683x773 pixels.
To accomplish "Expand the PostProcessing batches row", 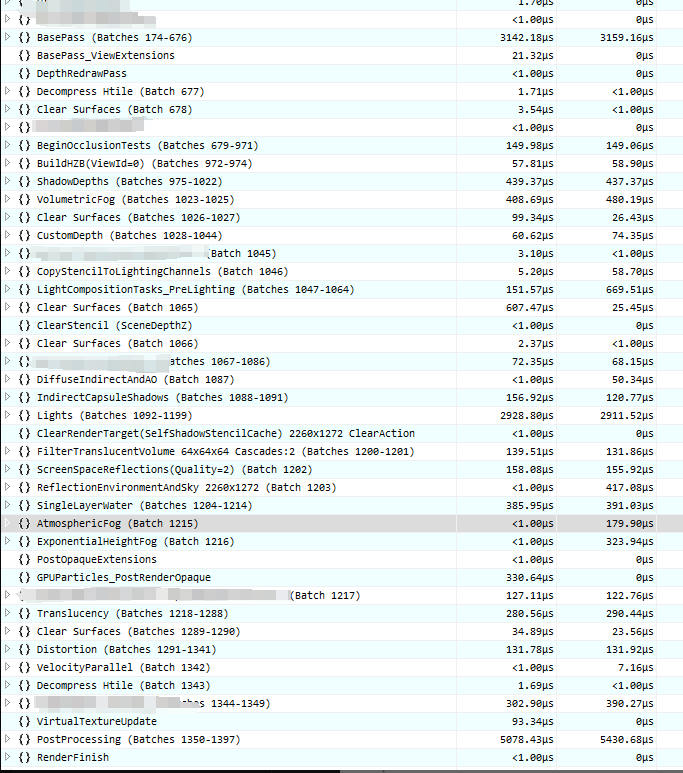I will point(7,739).
